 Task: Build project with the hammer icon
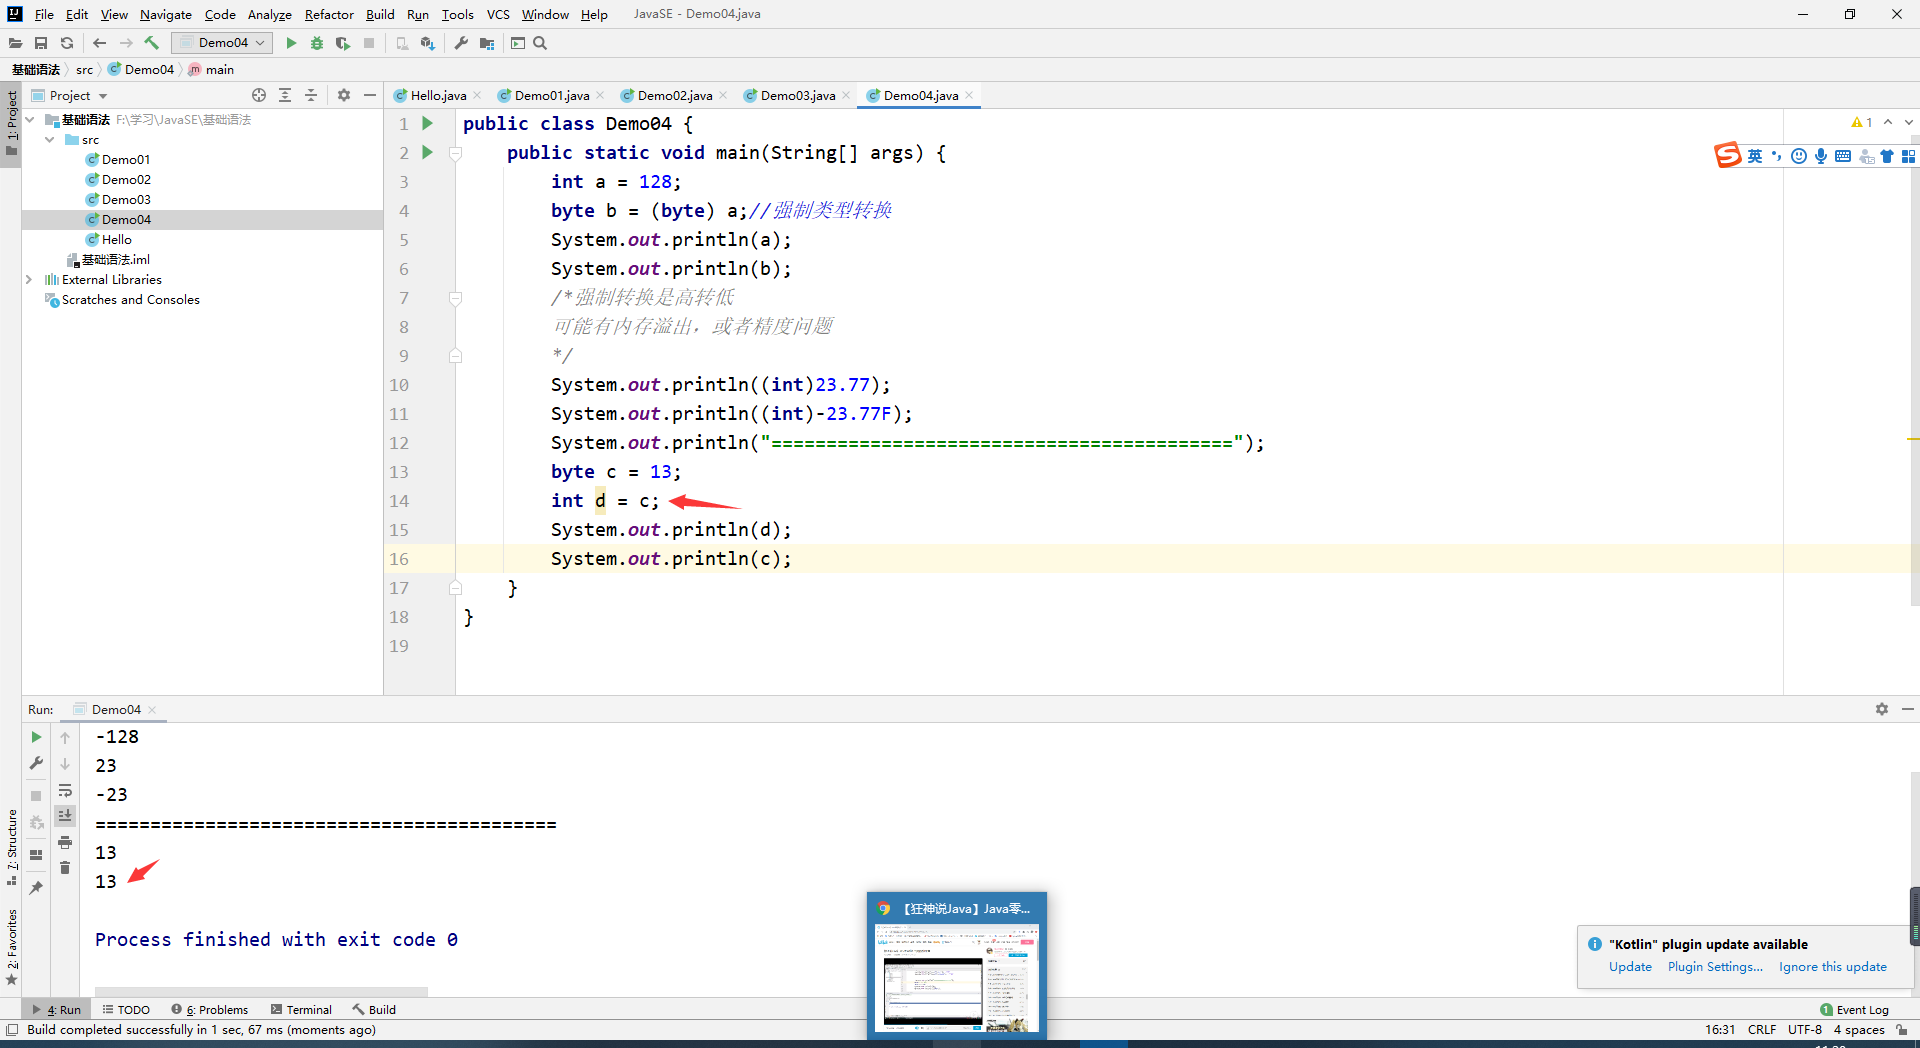152,43
